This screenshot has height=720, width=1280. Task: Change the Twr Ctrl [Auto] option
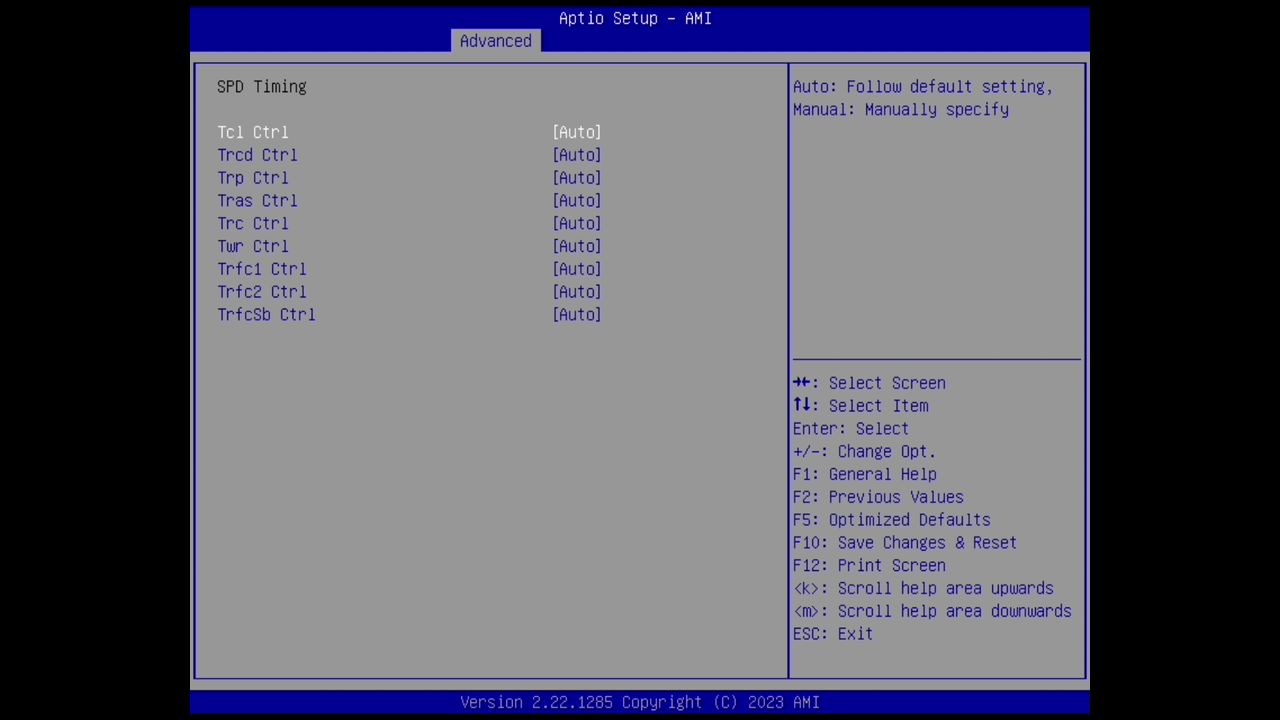(577, 246)
